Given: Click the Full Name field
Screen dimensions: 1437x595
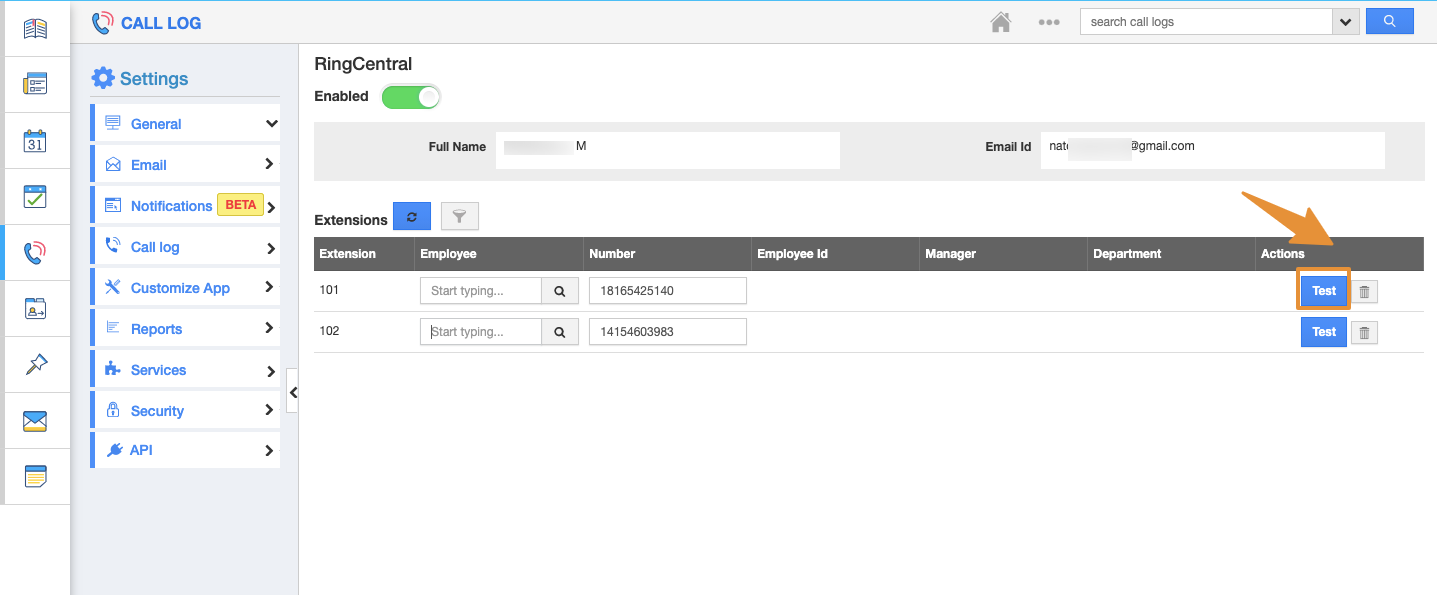Looking at the screenshot, I should click(668, 150).
